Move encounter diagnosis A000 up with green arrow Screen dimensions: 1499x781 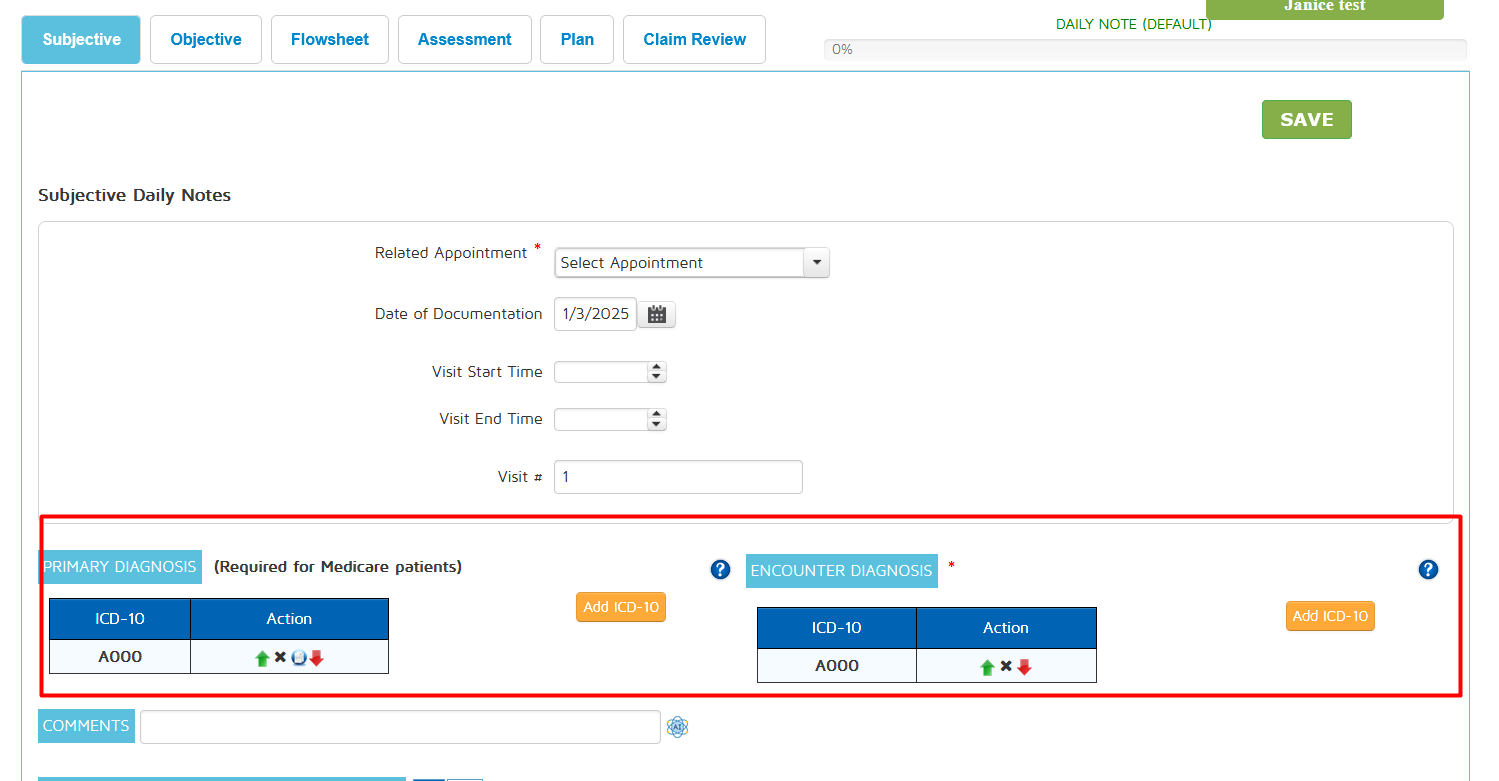tap(987, 667)
